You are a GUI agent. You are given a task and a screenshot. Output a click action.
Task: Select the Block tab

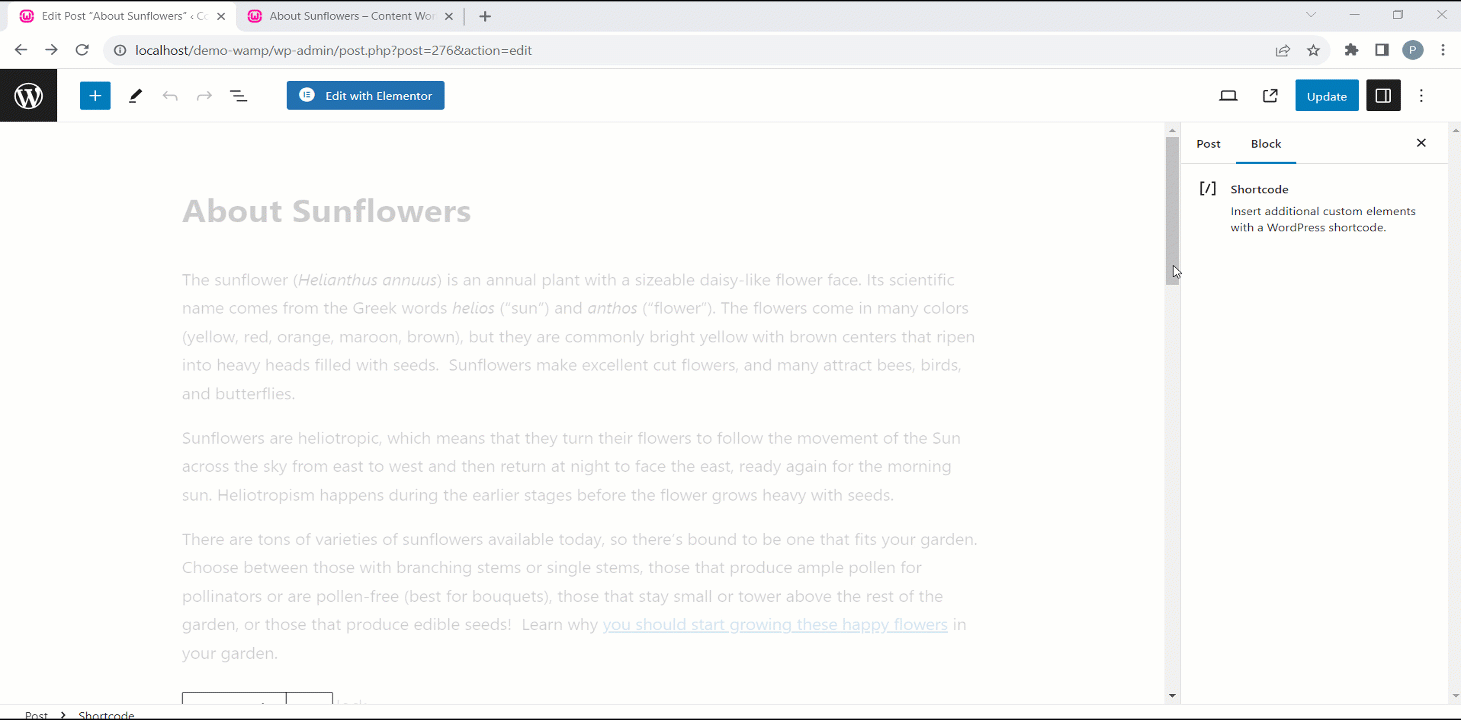point(1265,144)
